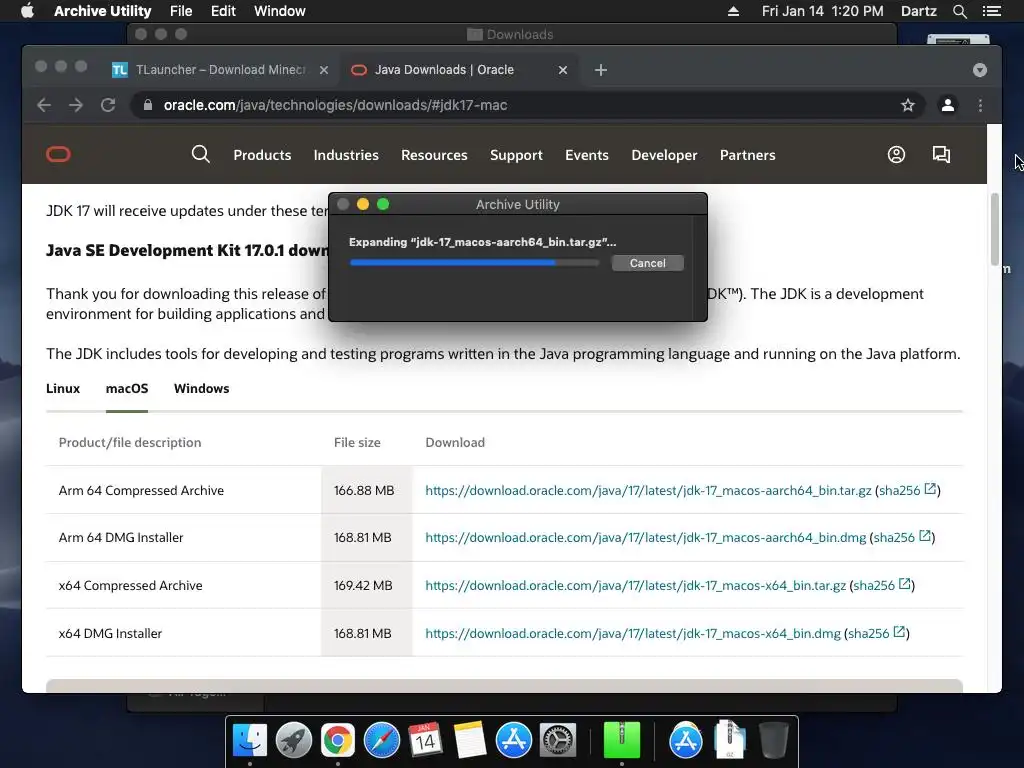The image size is (1024, 768).
Task: Open Launchpad from the Dock
Action: (294, 740)
